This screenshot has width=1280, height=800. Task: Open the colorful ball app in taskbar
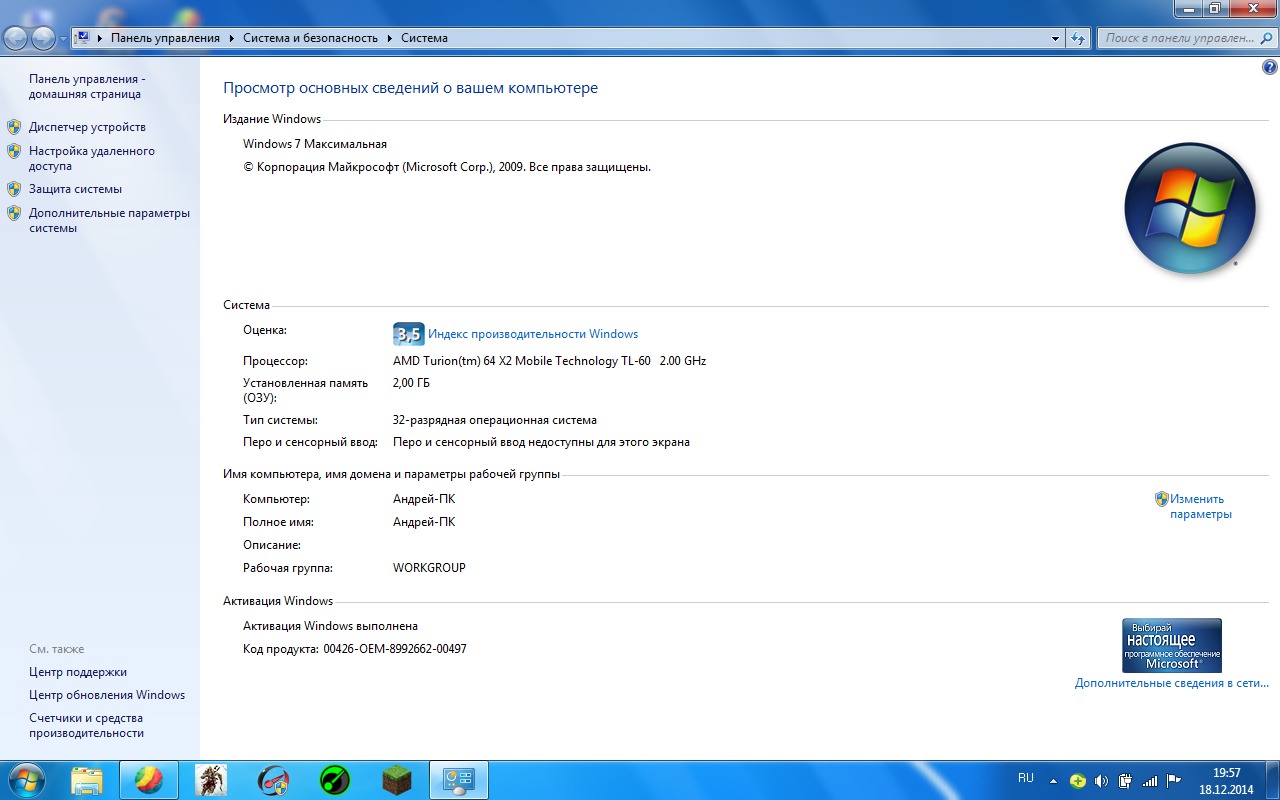tap(149, 780)
